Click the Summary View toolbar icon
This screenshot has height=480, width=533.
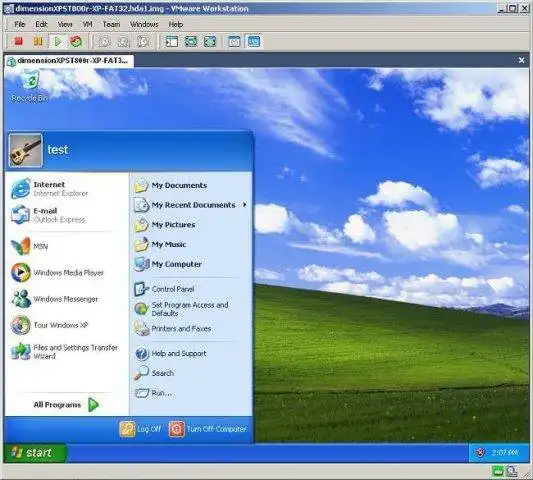(x=235, y=41)
